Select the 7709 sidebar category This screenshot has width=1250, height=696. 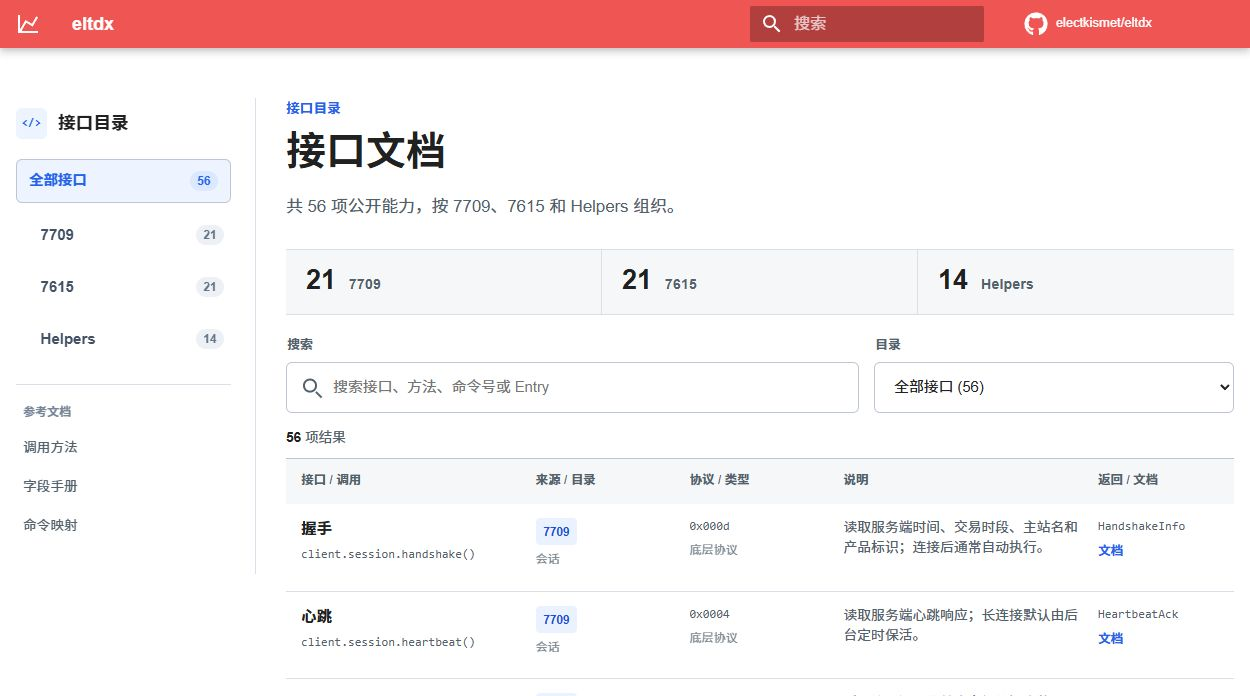tap(123, 235)
